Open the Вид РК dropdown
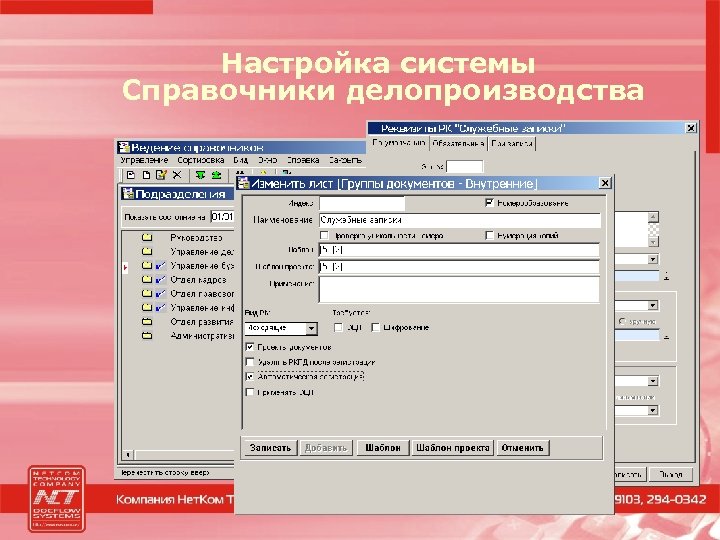Image resolution: width=720 pixels, height=540 pixels. click(311, 328)
